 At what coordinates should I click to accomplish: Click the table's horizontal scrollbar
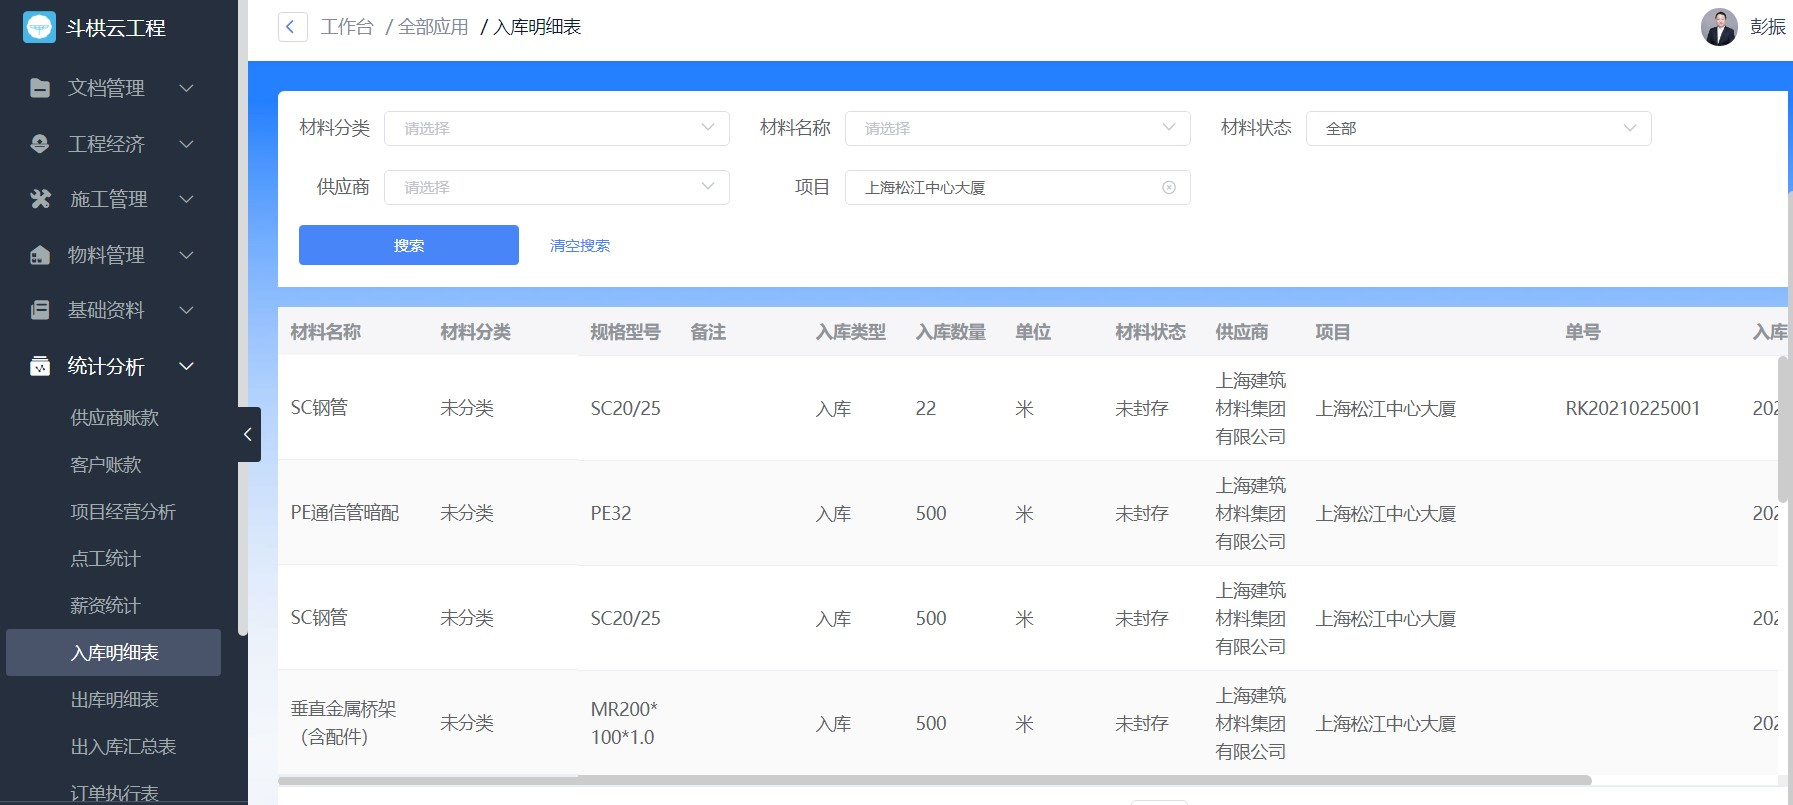pyautogui.click(x=934, y=780)
